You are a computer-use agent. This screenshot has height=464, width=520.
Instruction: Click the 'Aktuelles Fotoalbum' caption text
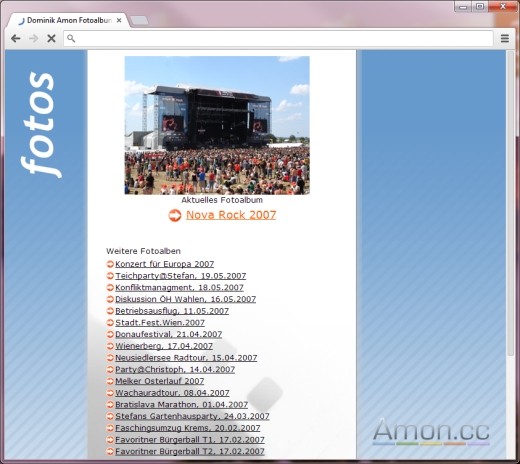pos(222,200)
